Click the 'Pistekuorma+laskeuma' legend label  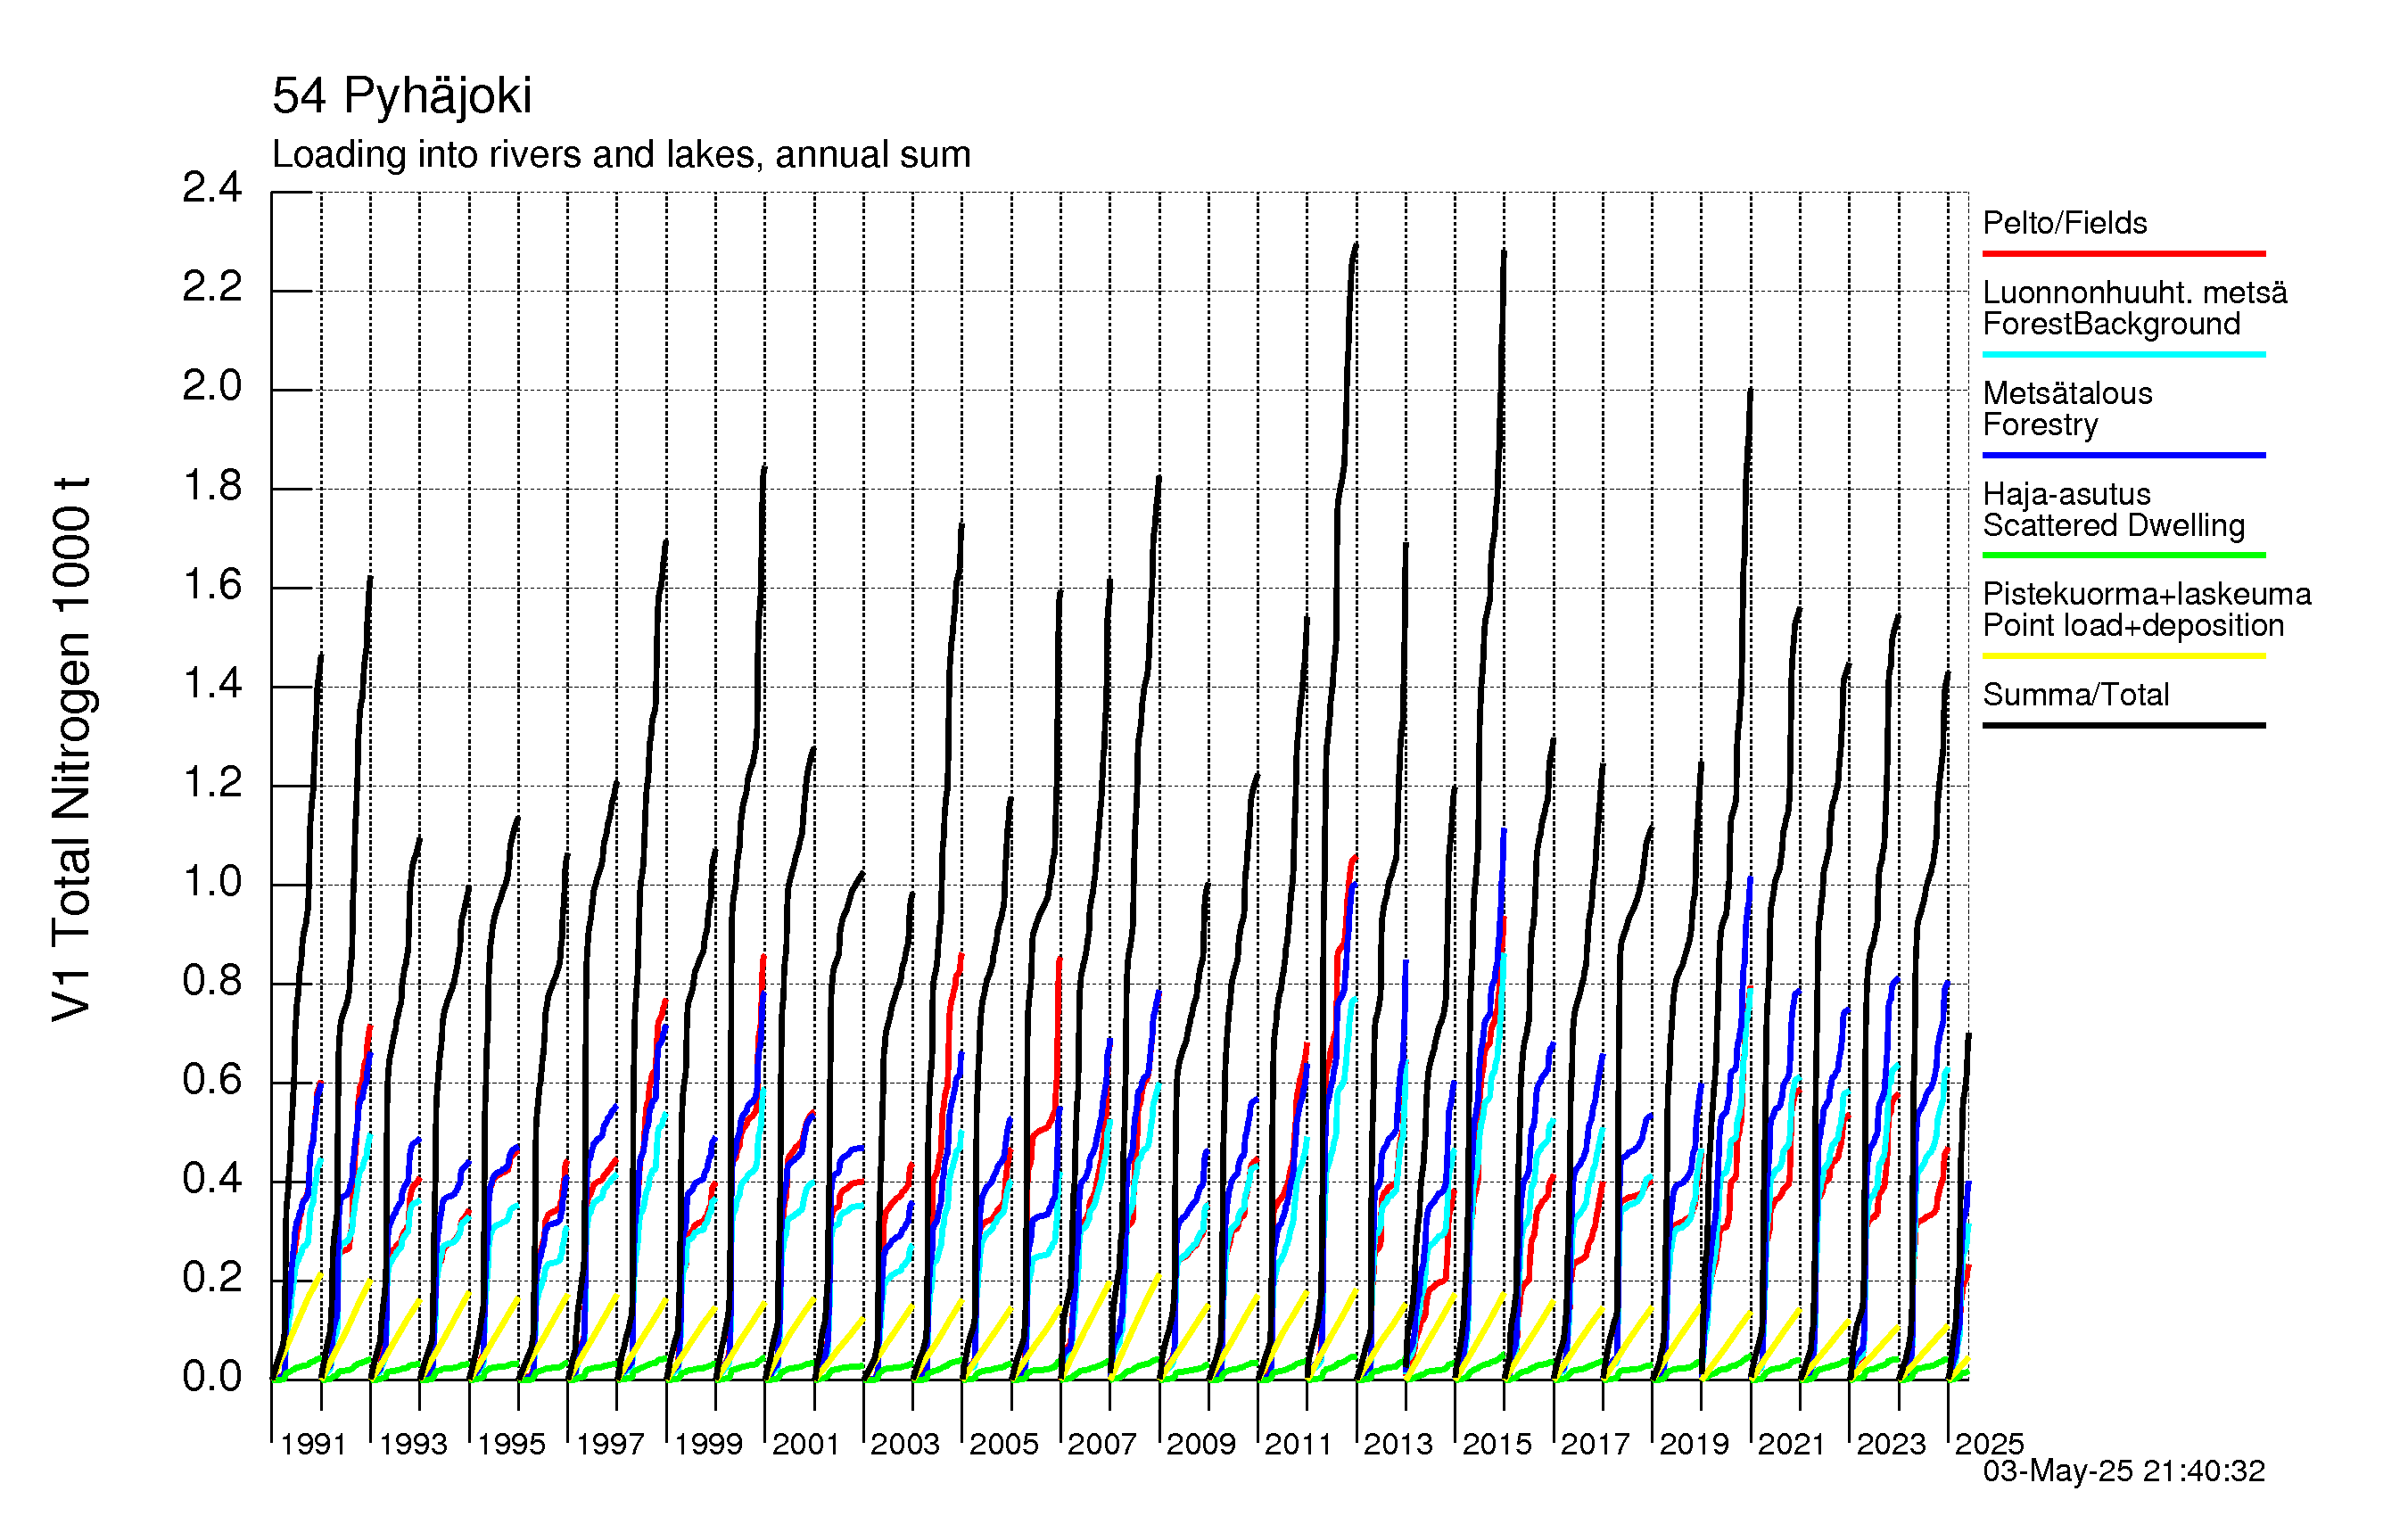[x=2147, y=594]
